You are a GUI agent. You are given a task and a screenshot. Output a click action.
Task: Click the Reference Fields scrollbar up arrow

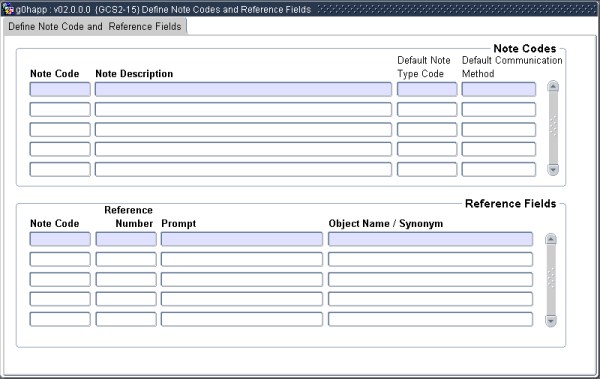(x=551, y=239)
